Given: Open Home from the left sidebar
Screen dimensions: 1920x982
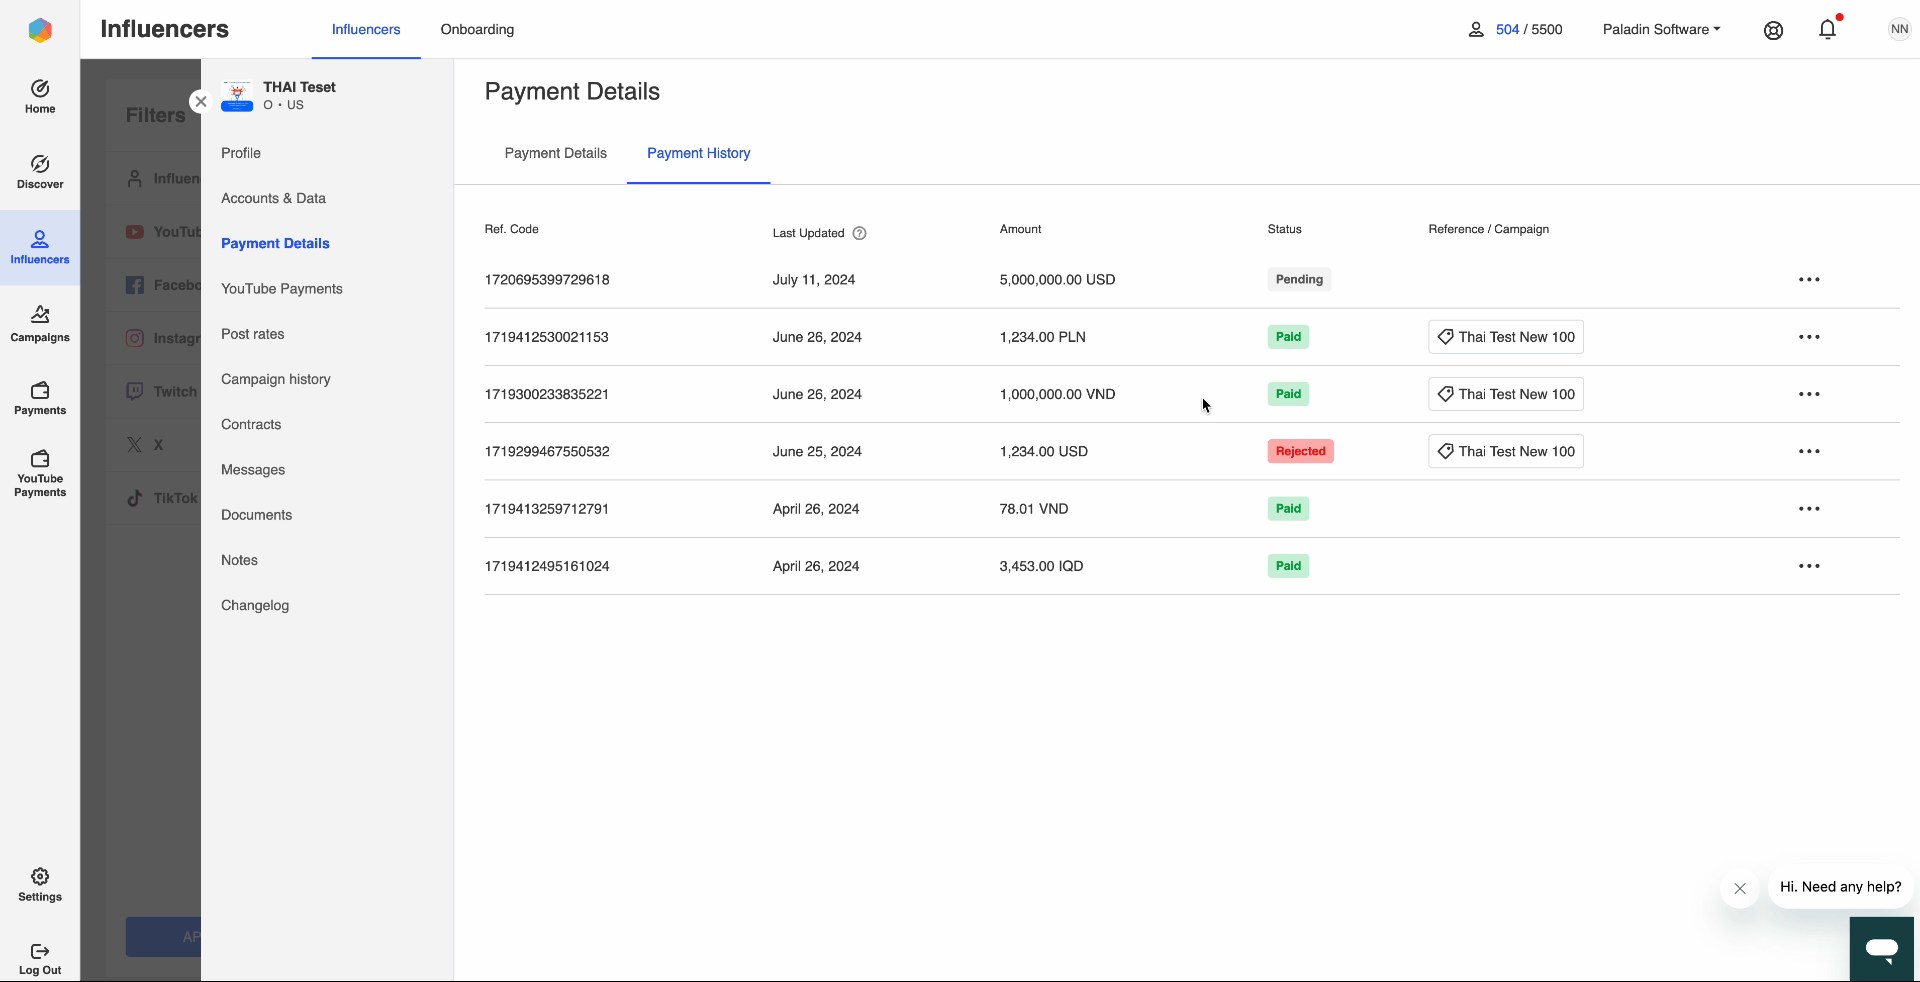Looking at the screenshot, I should [x=40, y=97].
